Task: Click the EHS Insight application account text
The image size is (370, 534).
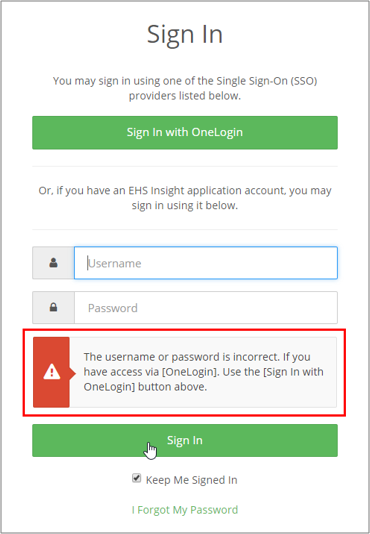Action: pos(185,198)
